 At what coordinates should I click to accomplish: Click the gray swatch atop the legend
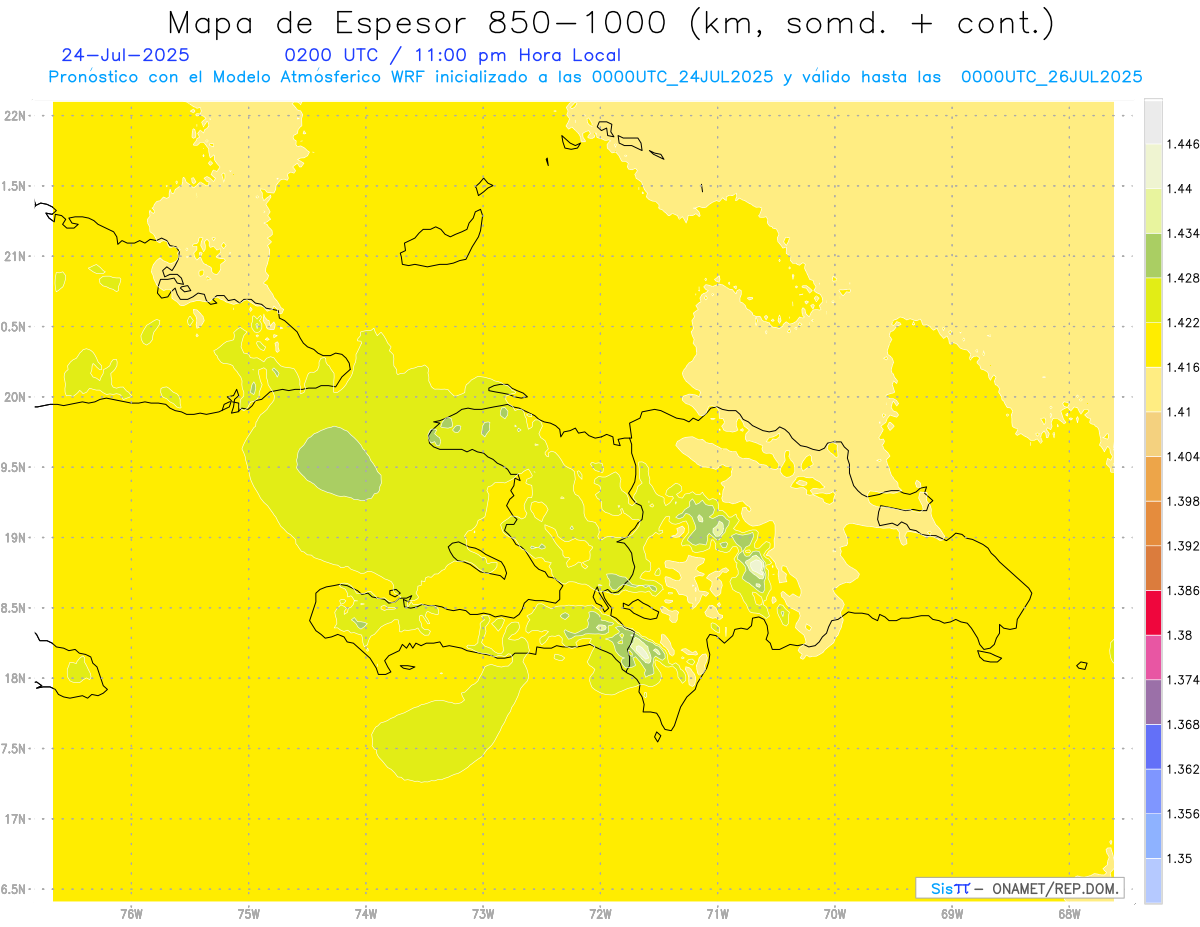coord(1153,121)
